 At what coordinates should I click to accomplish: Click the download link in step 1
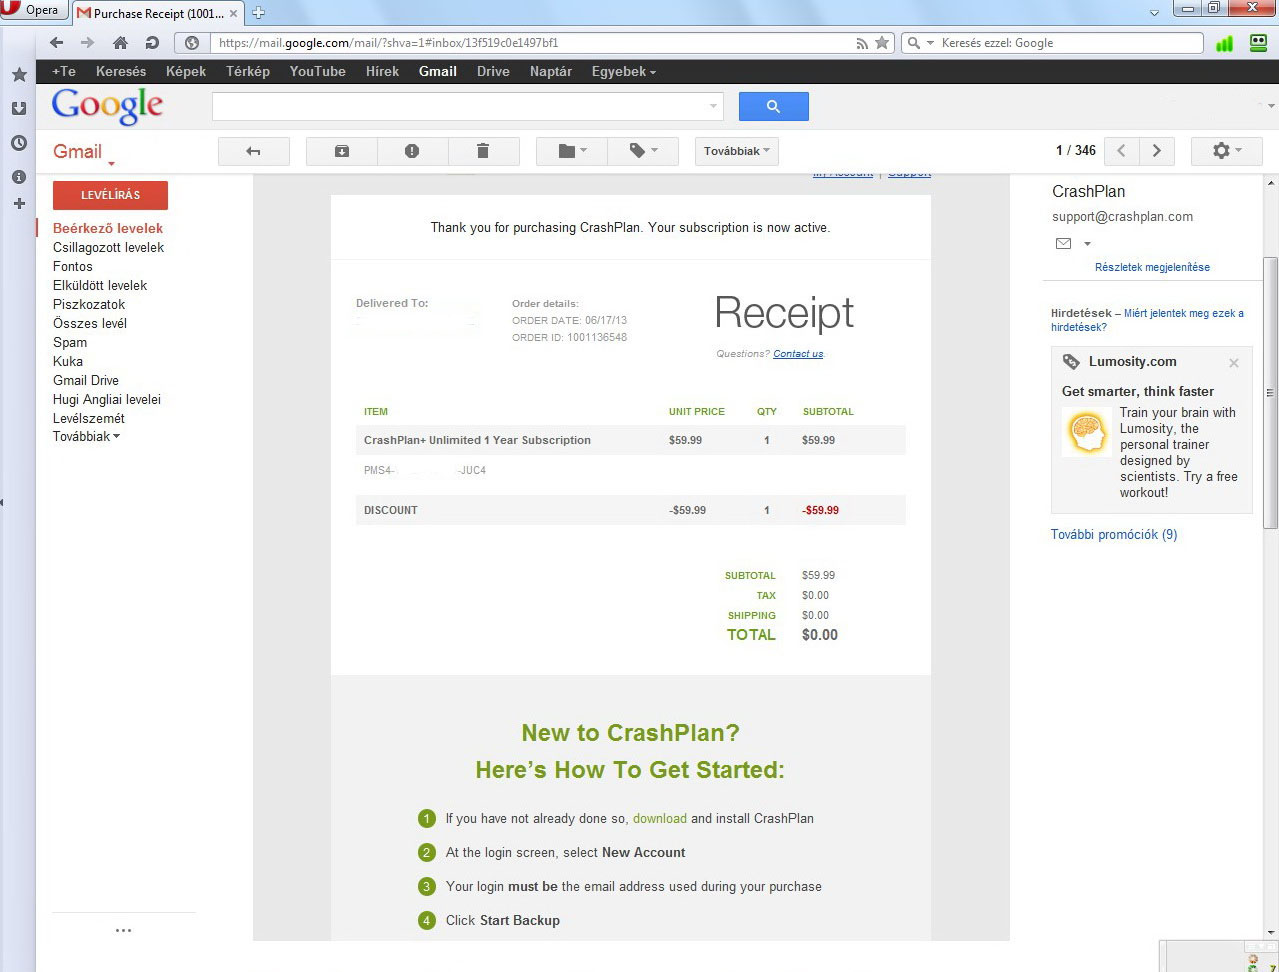point(660,818)
